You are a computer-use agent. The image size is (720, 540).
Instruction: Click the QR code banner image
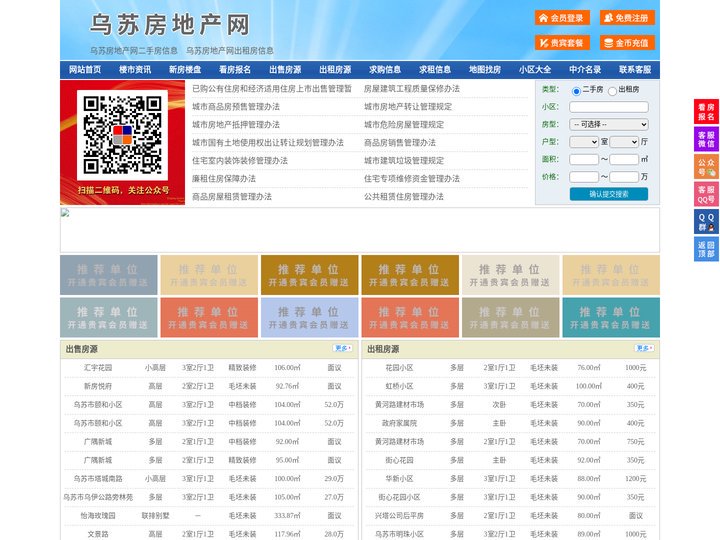123,142
